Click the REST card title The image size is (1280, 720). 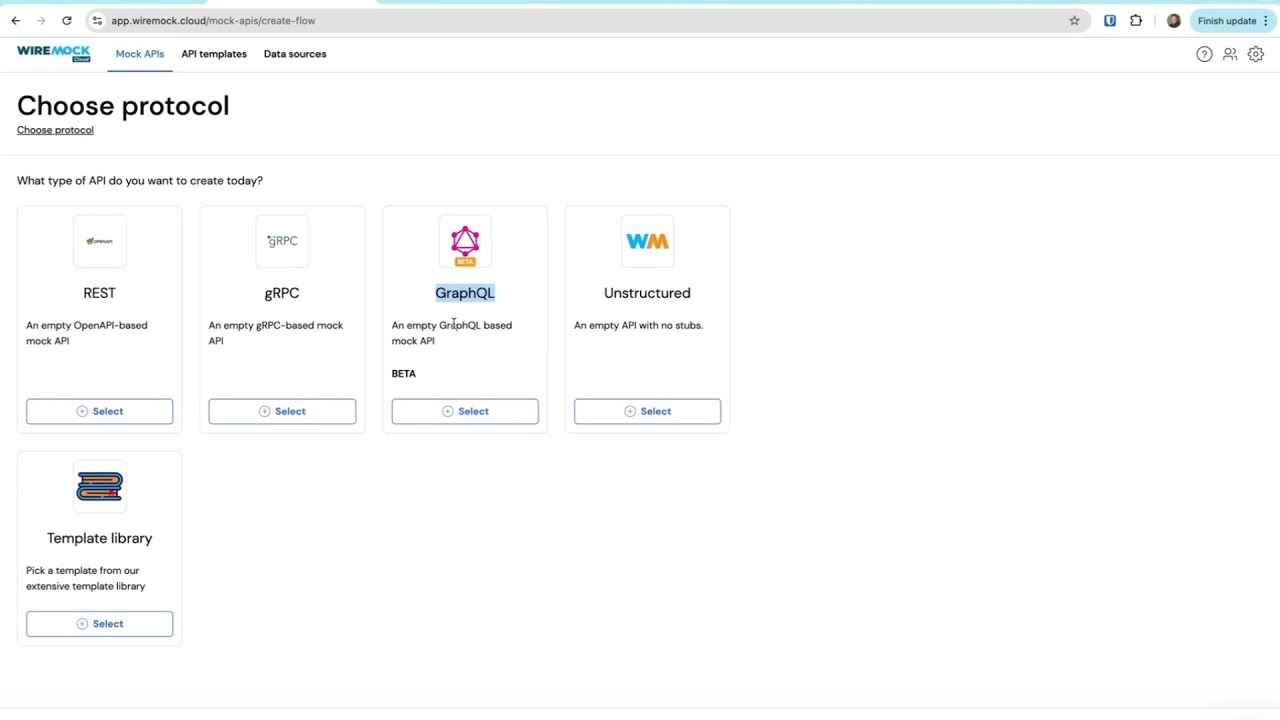[x=99, y=293]
